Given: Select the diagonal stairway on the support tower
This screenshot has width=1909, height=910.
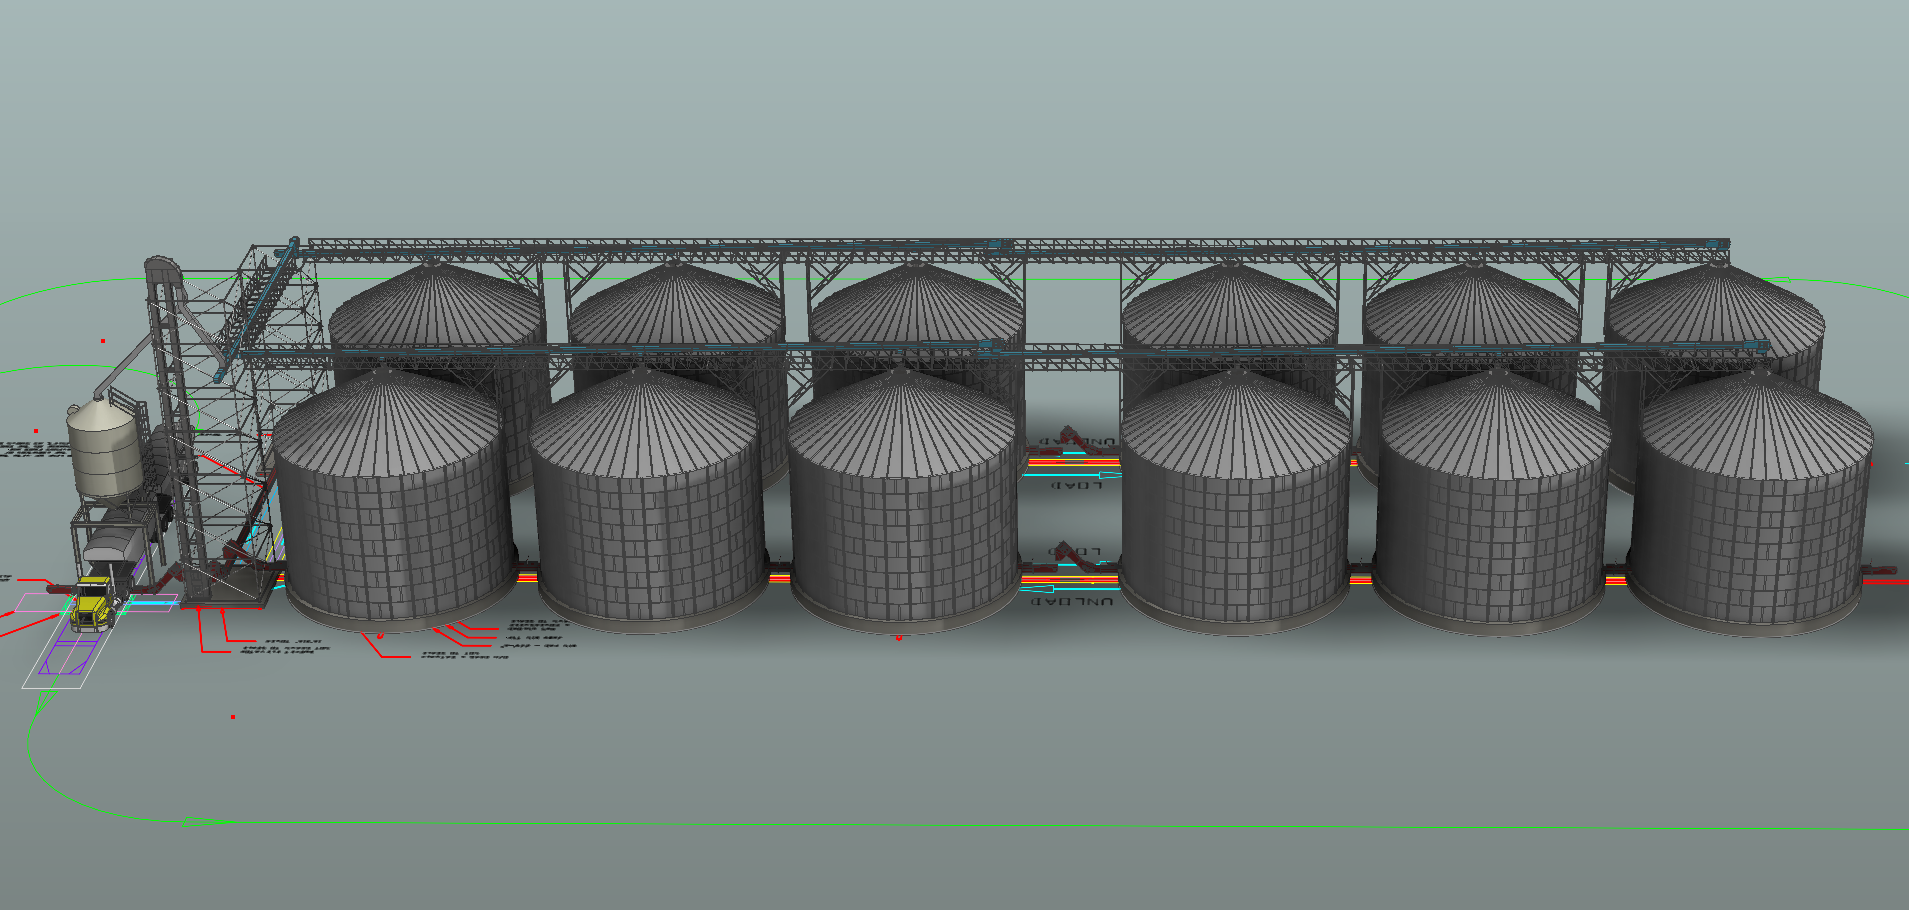Looking at the screenshot, I should point(259,300).
